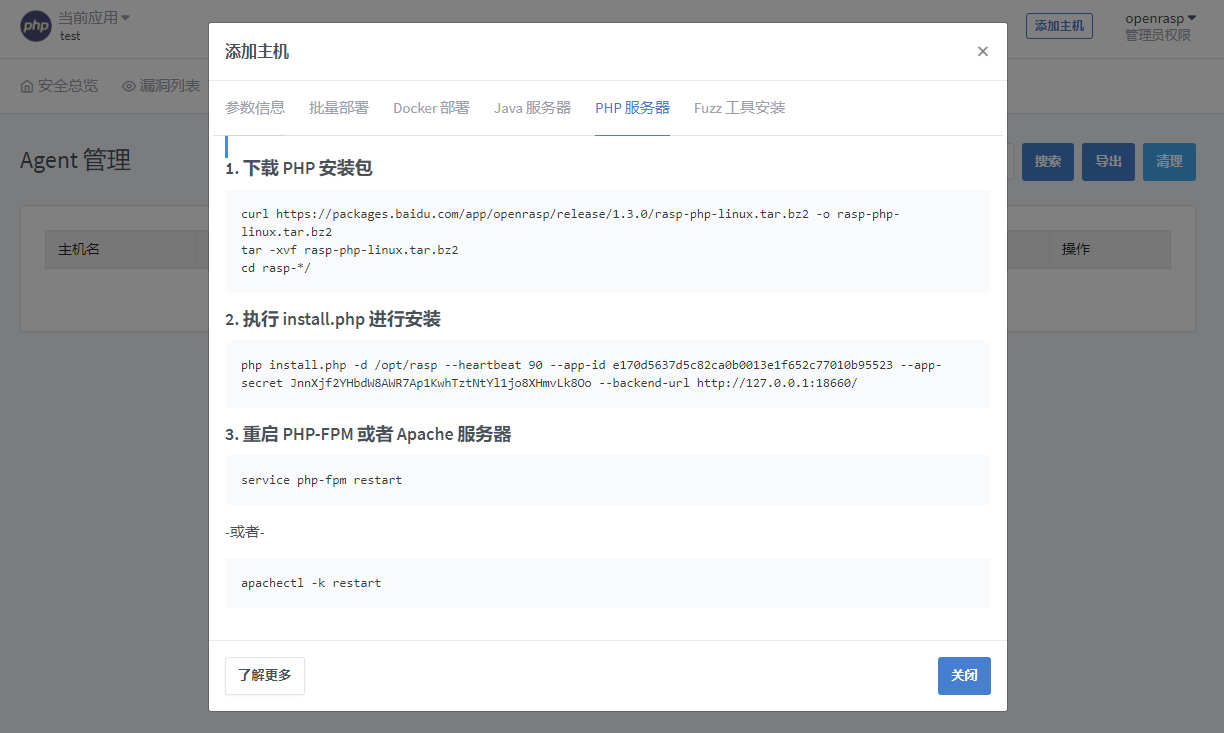
Task: Click the 搜索 button on Agent 管理 page
Action: (1048, 162)
